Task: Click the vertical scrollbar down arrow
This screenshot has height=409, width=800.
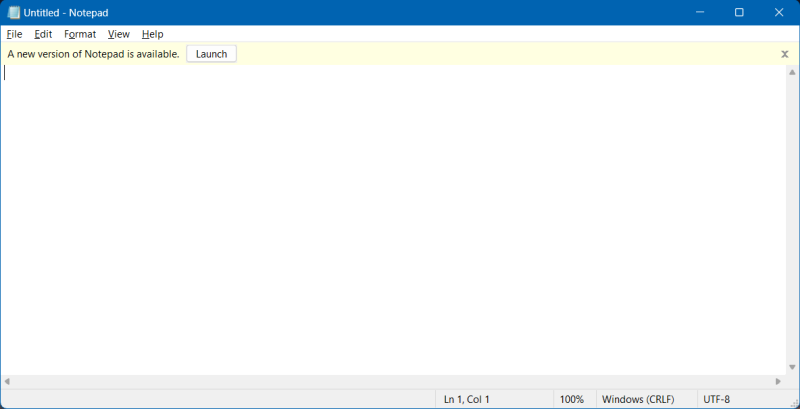Action: (792, 367)
